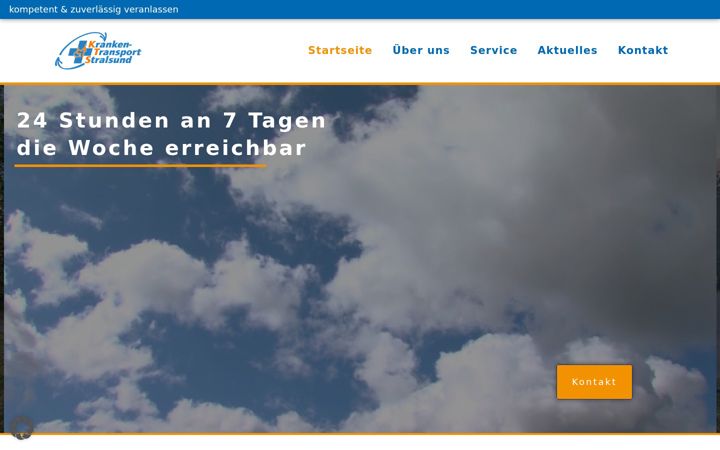
Task: Click the orange Kontakt button
Action: click(594, 382)
